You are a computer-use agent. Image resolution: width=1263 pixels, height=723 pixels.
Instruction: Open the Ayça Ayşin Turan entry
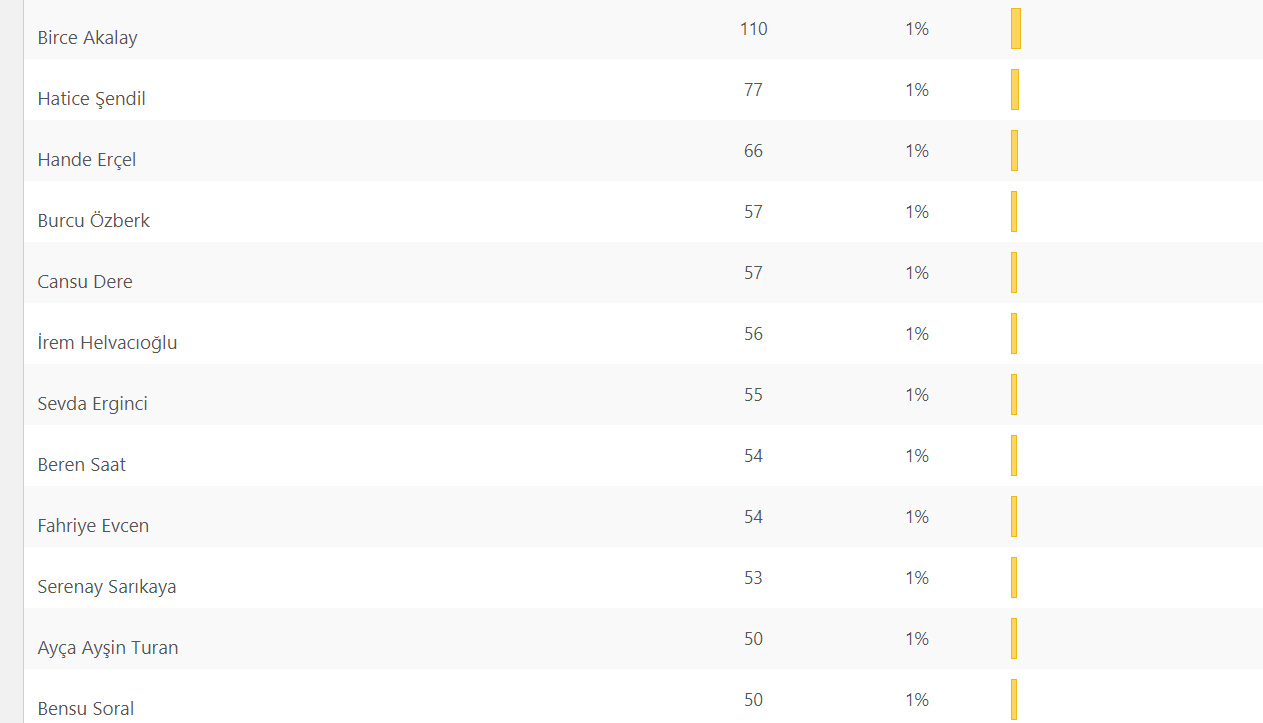[107, 648]
